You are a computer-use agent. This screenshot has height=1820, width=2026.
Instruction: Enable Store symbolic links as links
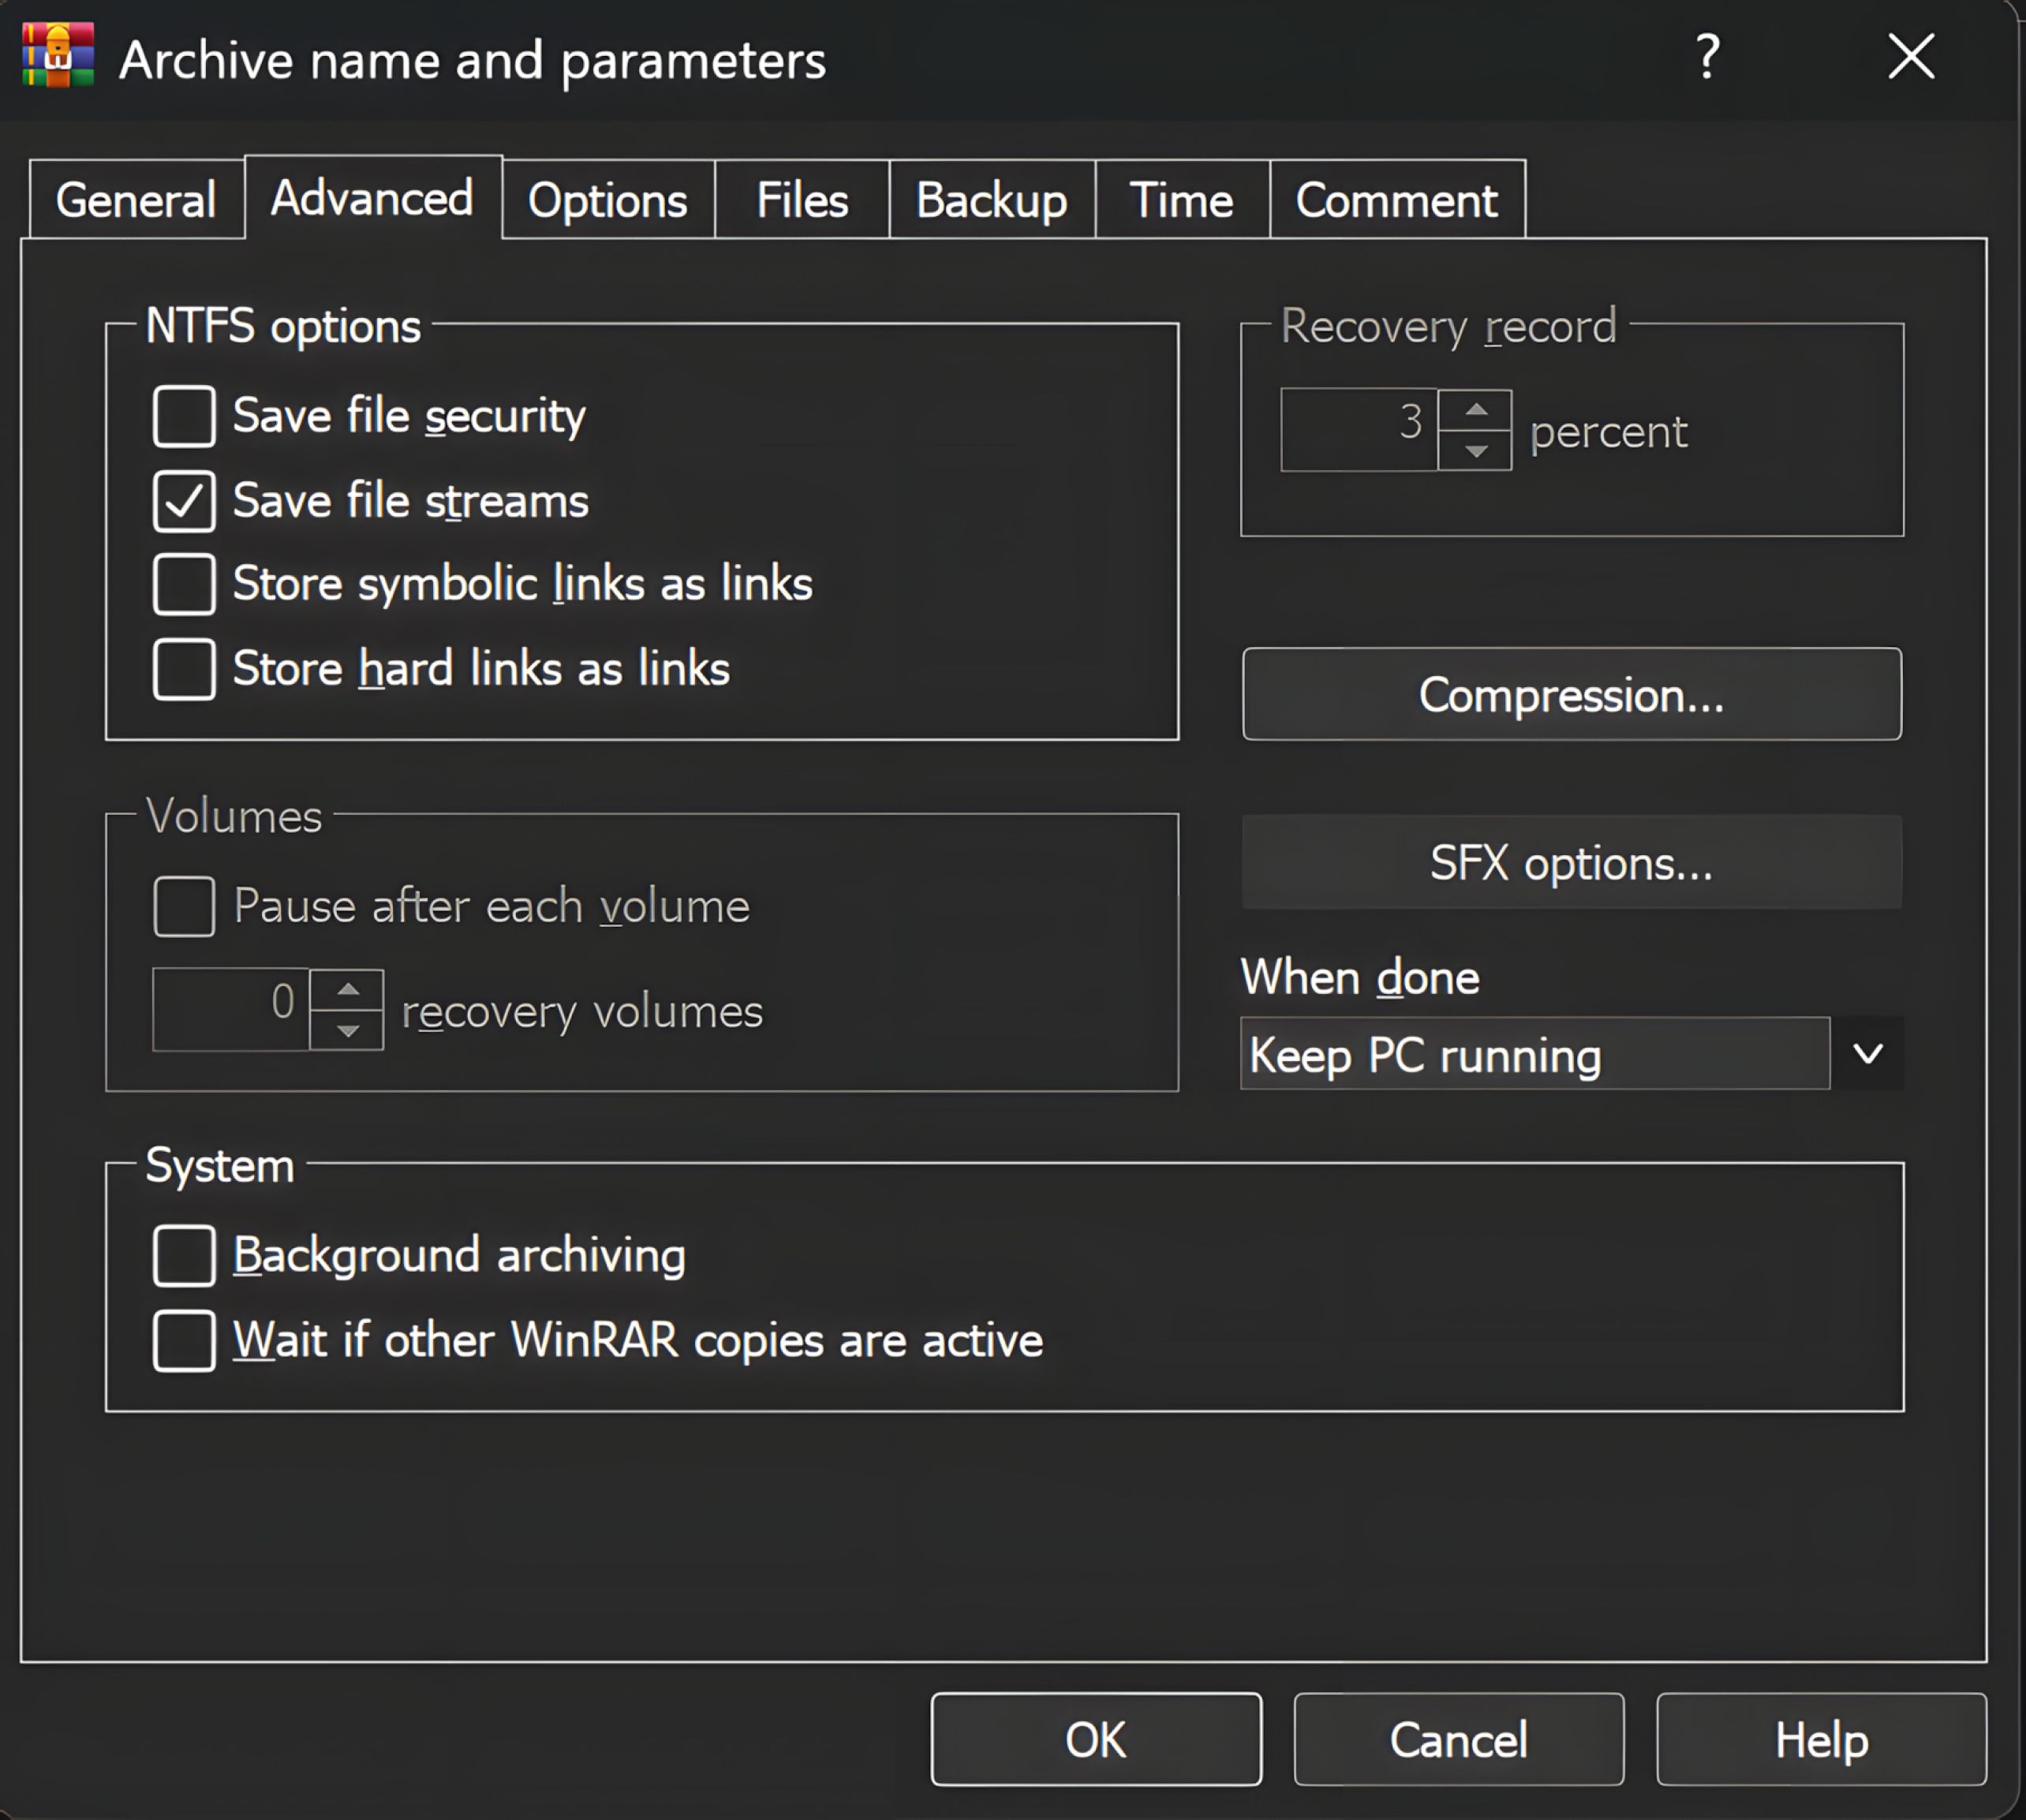click(x=184, y=584)
